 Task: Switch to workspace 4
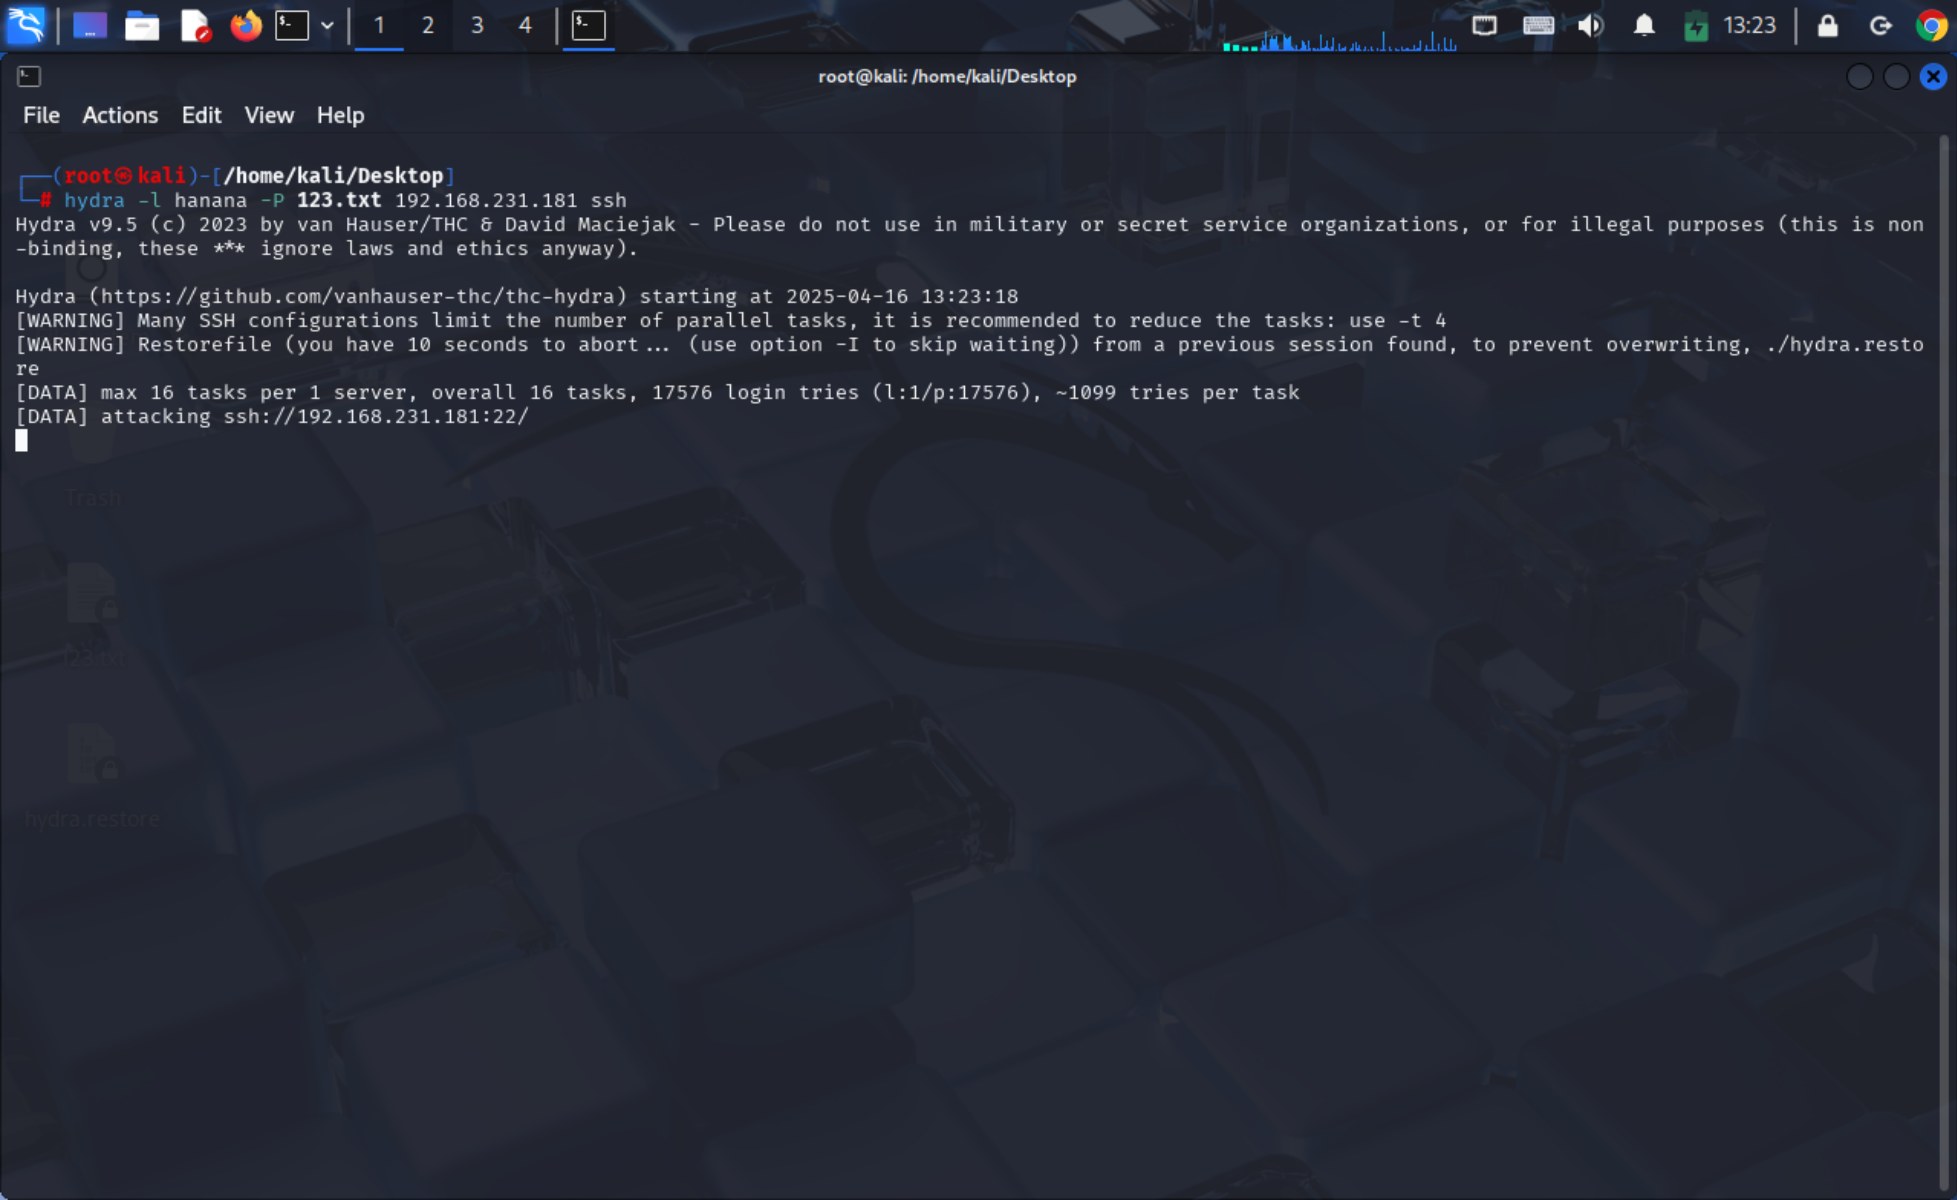pyautogui.click(x=525, y=25)
